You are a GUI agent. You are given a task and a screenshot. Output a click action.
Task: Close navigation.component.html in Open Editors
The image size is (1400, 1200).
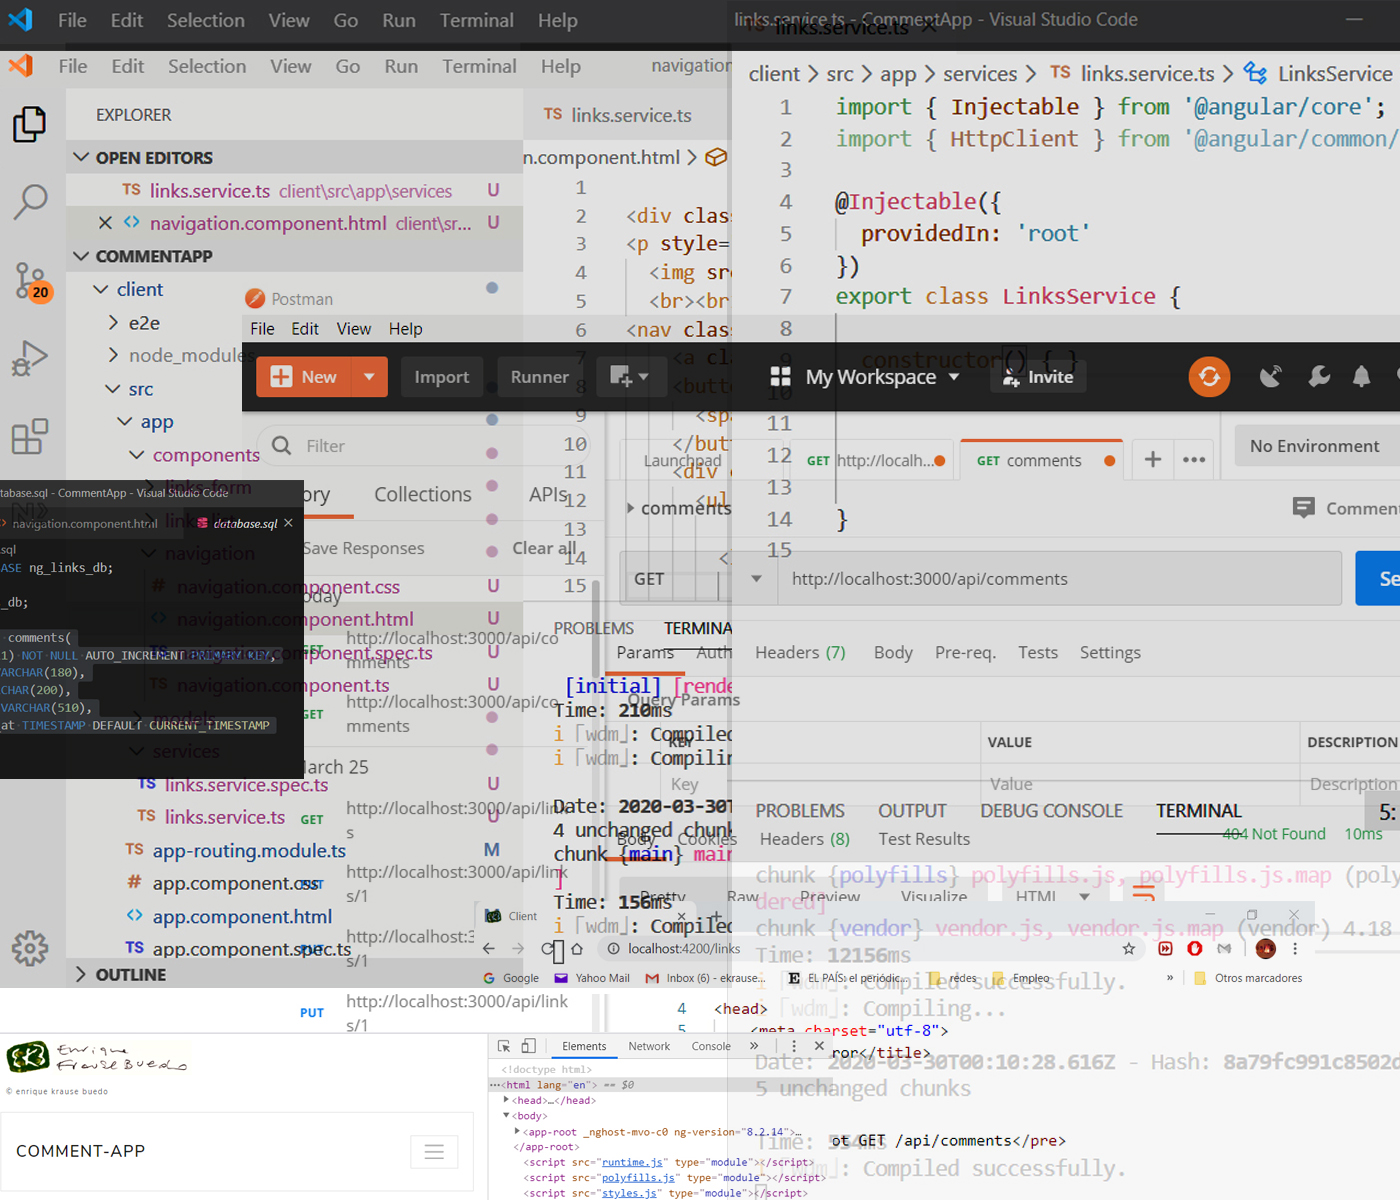click(105, 223)
